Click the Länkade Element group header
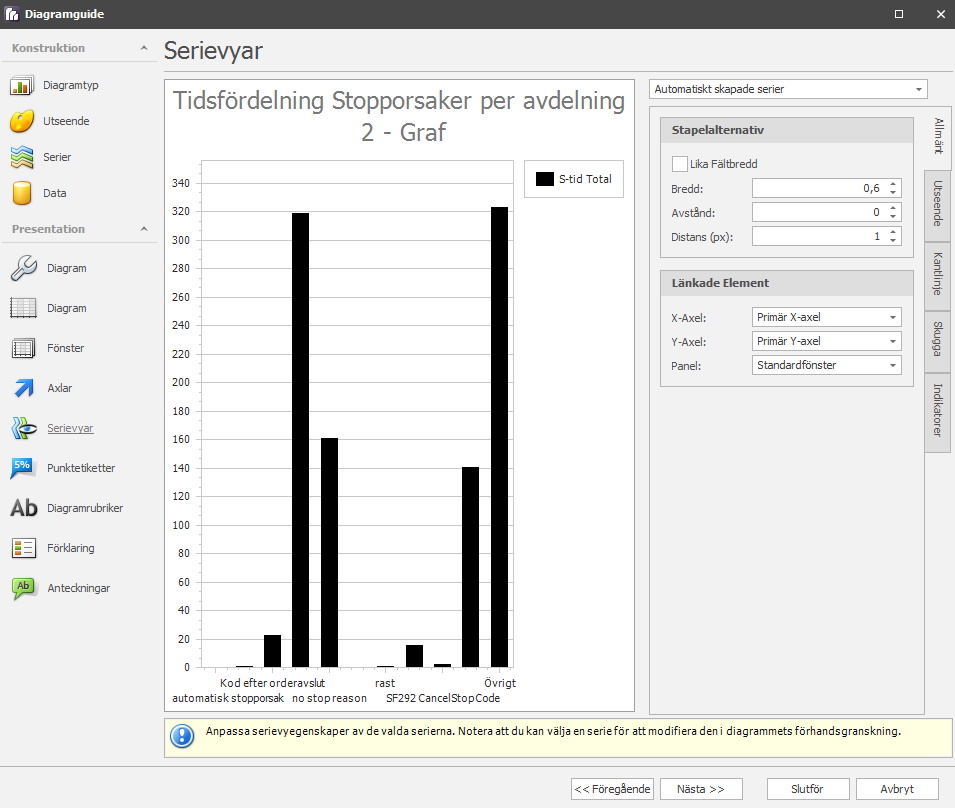Screen dimensions: 955x808 click(787, 283)
